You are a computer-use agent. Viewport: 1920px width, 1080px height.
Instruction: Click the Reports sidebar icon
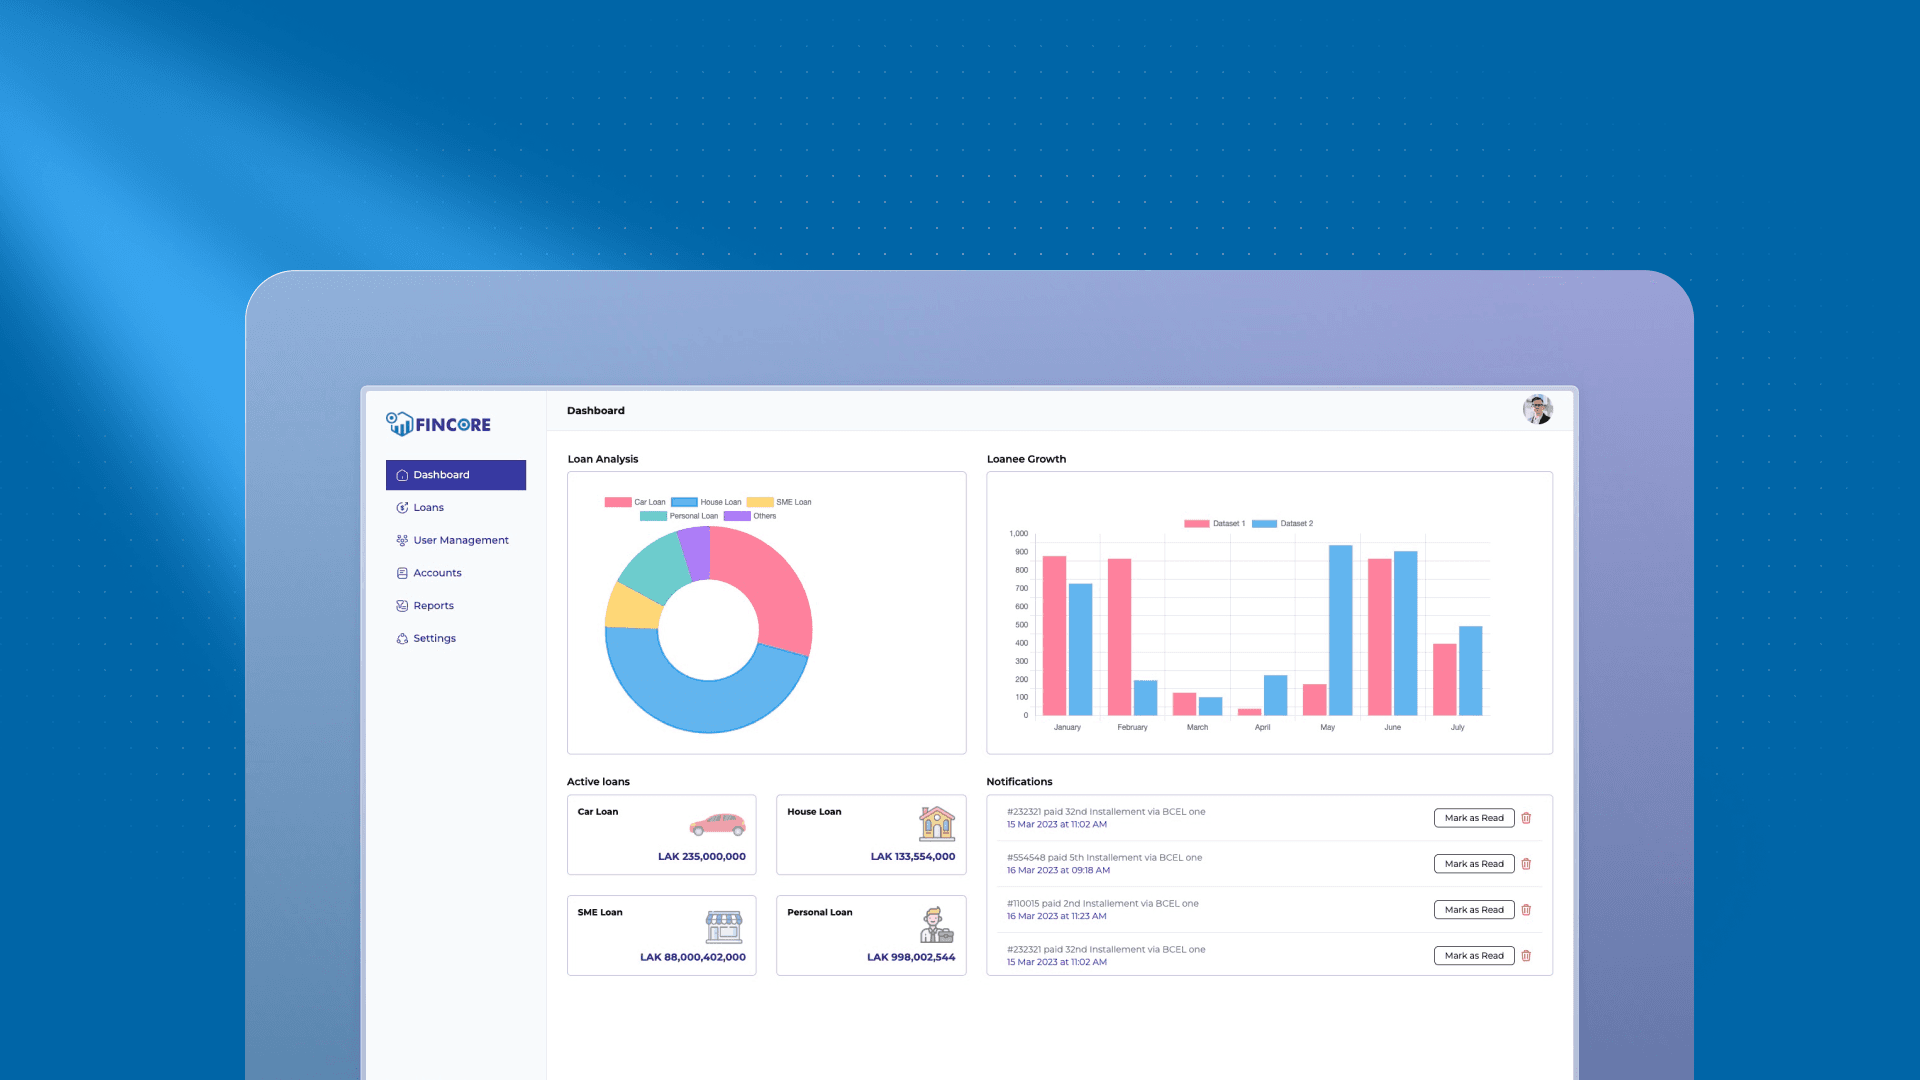402,605
